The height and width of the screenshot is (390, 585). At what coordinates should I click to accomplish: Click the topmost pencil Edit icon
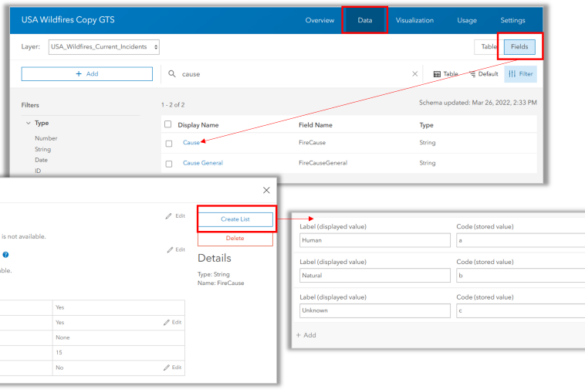click(x=175, y=216)
